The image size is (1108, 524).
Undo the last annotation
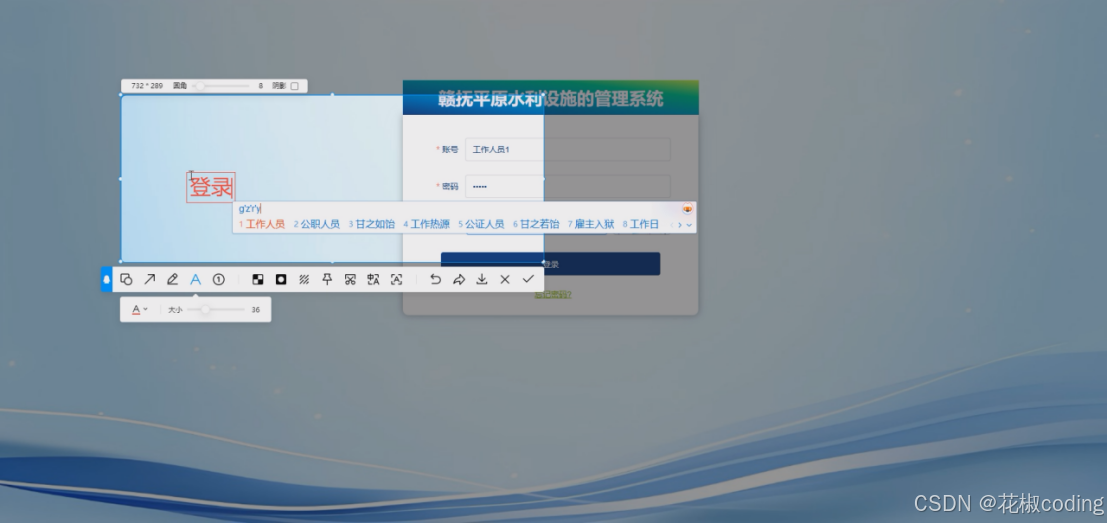[435, 280]
